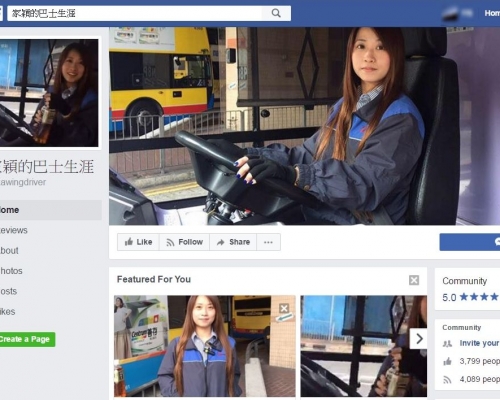Open the three-dot more options menu
This screenshot has height=400, width=500.
point(268,242)
